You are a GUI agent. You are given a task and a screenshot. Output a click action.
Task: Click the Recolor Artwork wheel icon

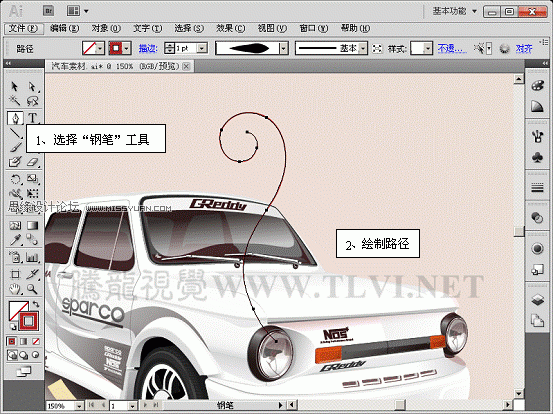tap(504, 49)
